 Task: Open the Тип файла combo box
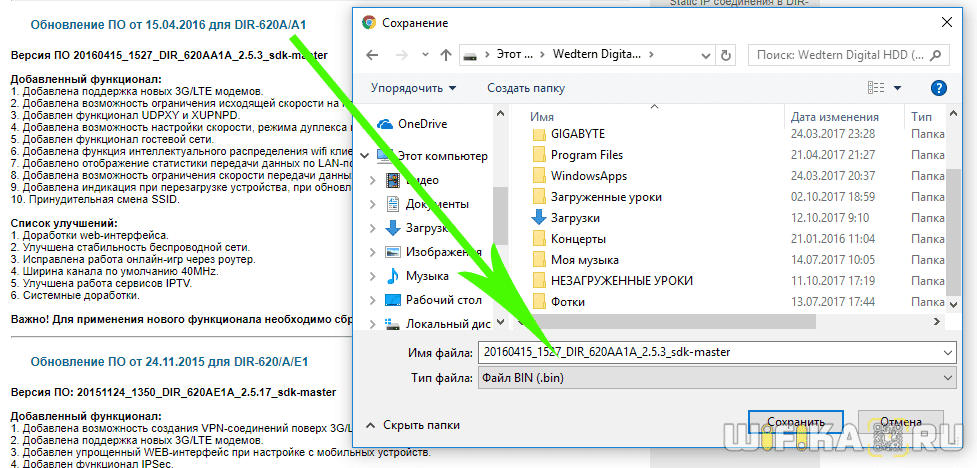tap(717, 378)
